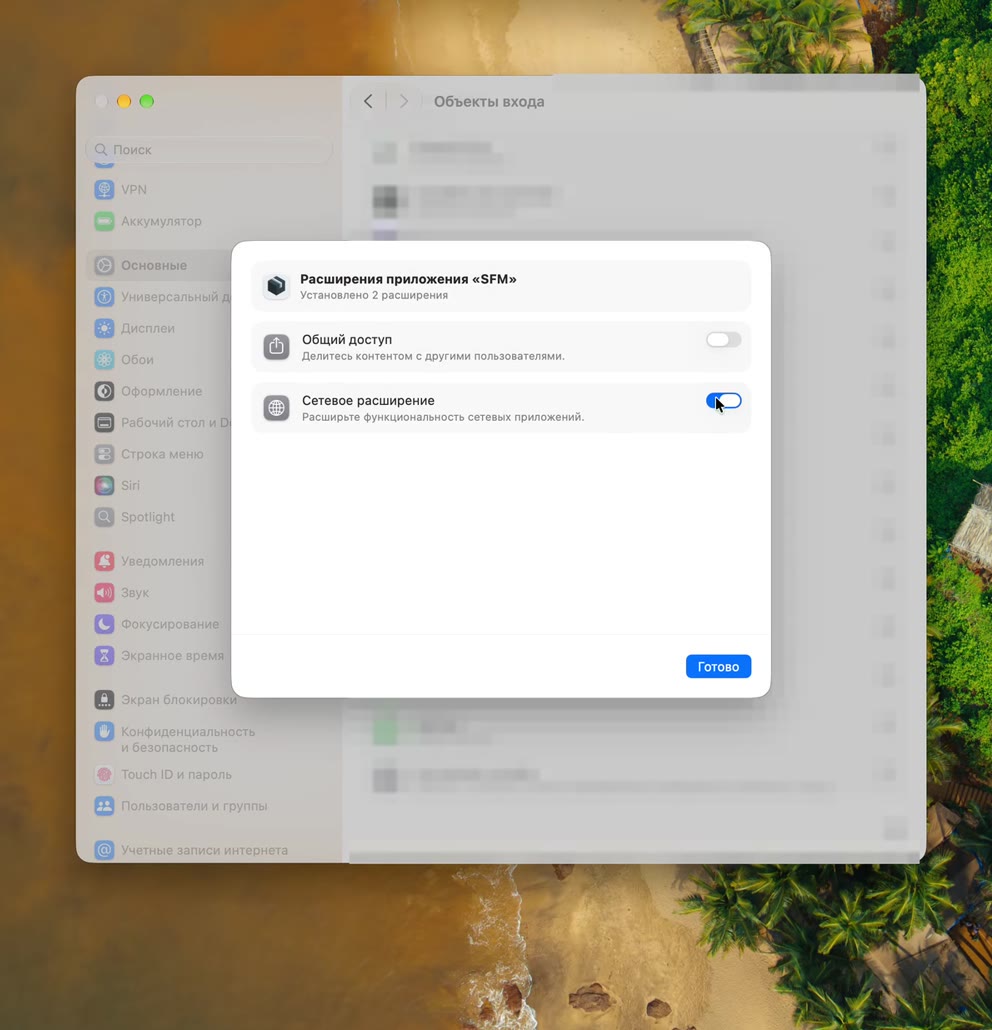Click the Поиск search field
992x1030 pixels.
pyautogui.click(x=209, y=150)
